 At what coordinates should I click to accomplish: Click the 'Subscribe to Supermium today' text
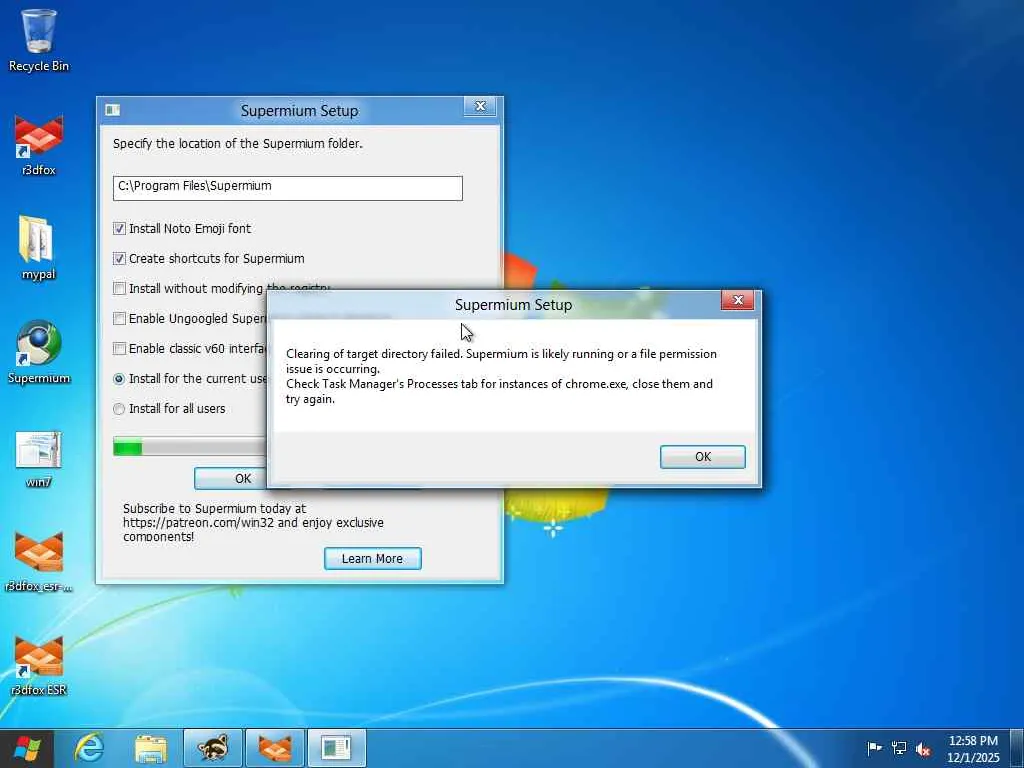coord(253,522)
